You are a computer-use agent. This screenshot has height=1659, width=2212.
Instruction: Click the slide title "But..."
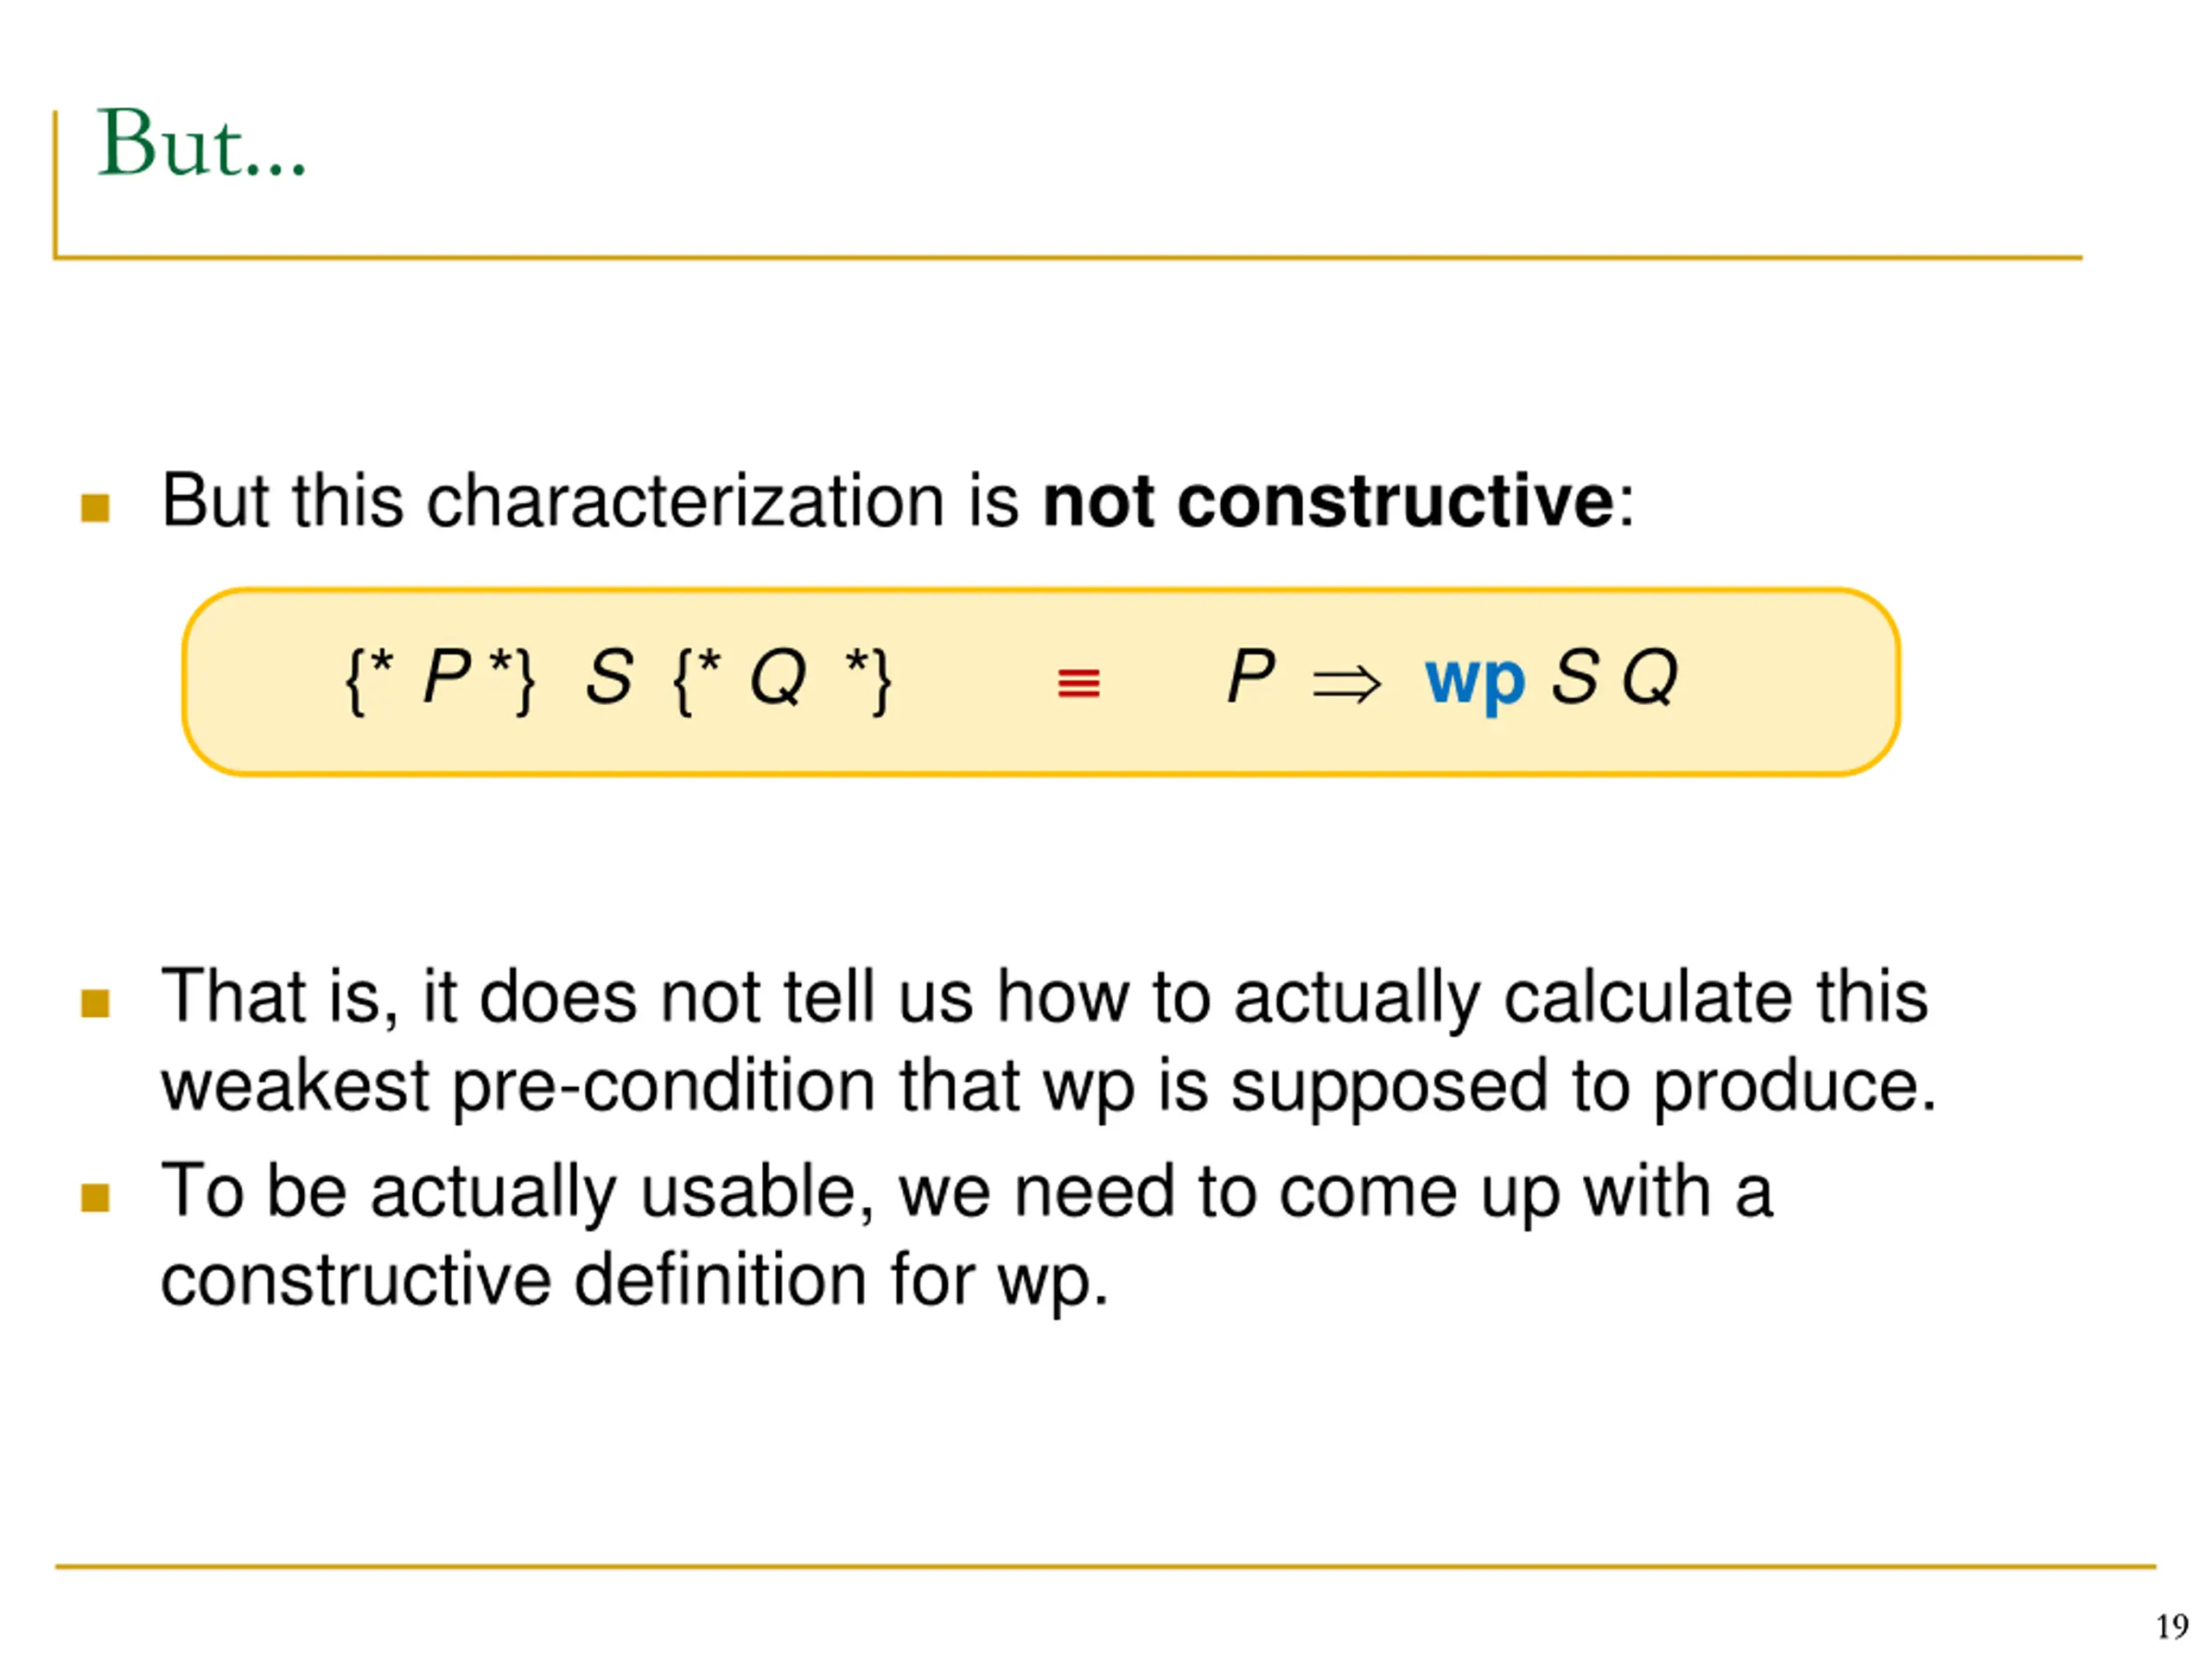(201, 144)
